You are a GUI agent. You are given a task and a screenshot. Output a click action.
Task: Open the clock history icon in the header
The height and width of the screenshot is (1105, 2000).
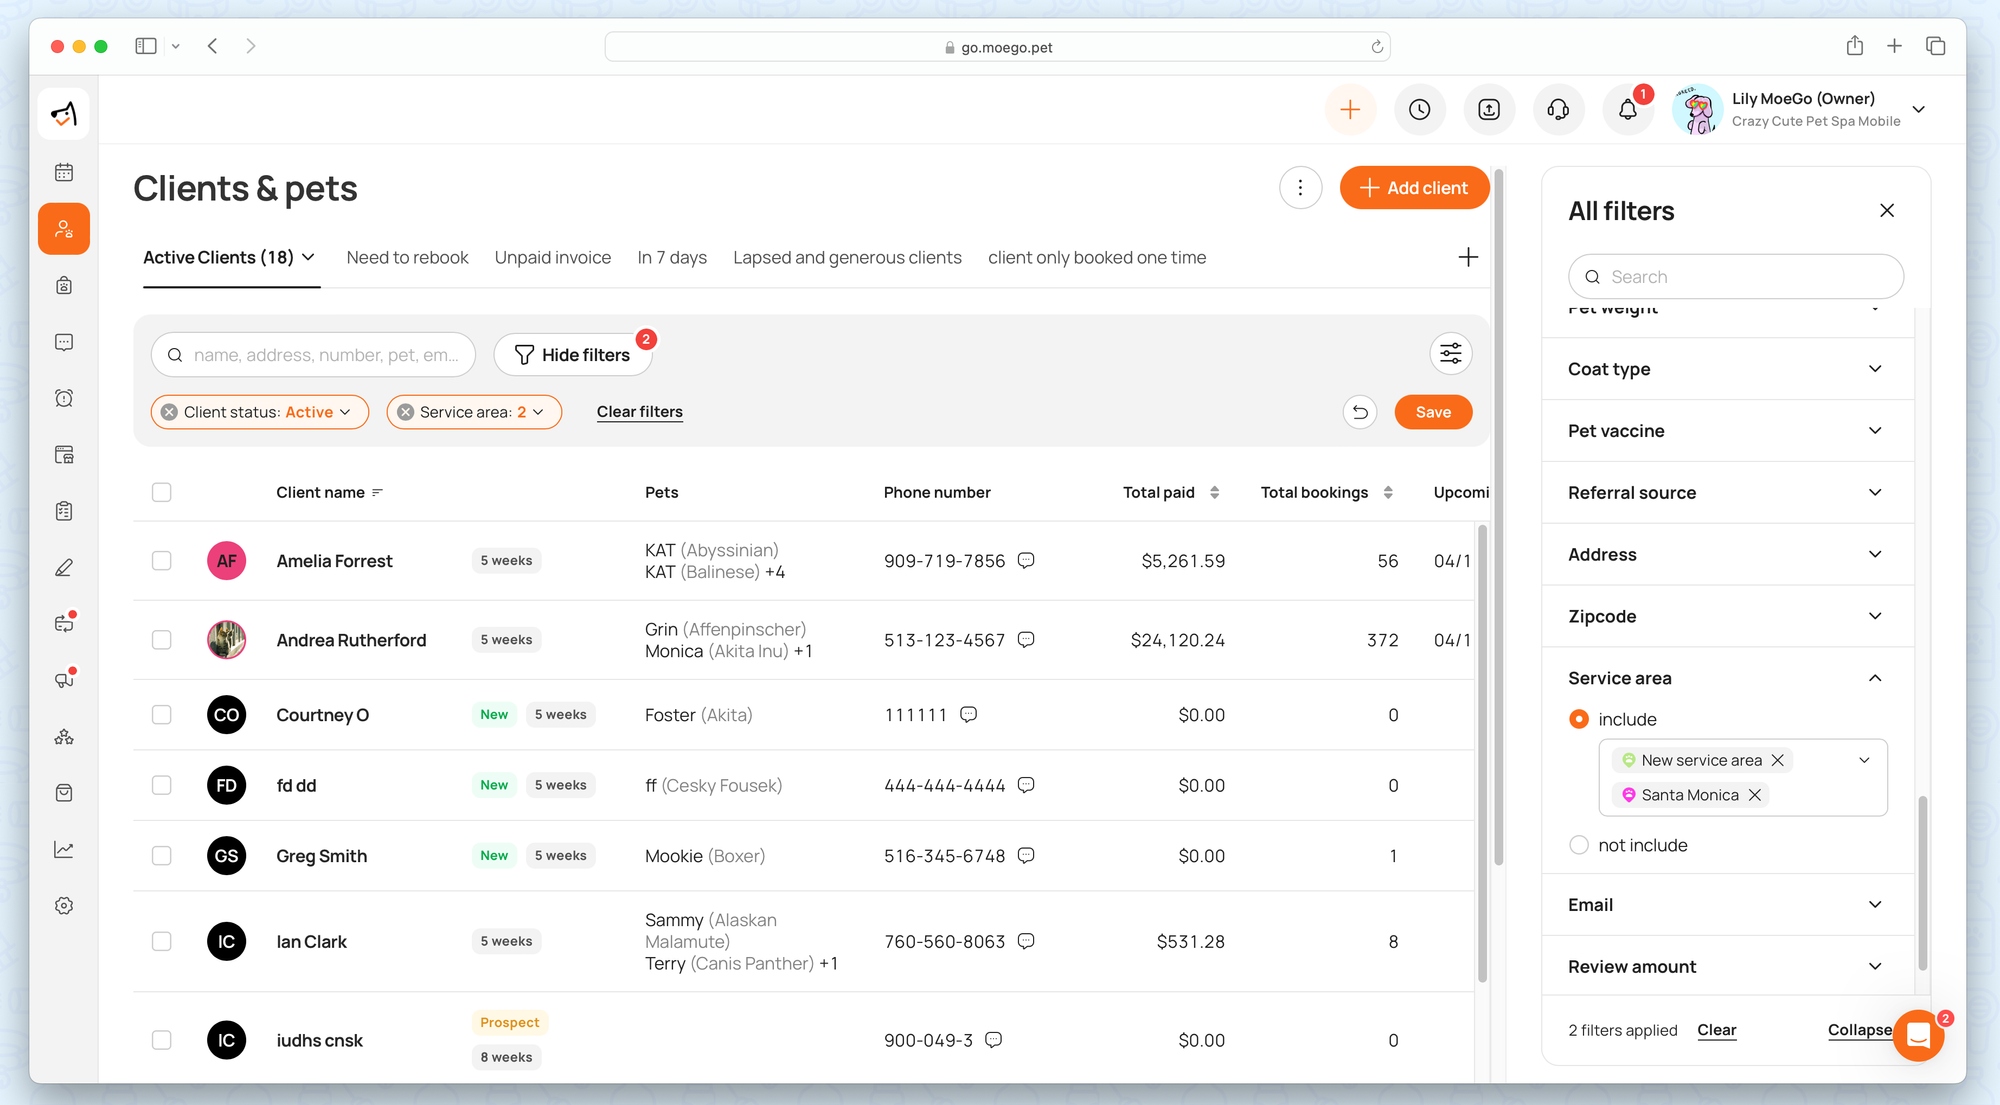click(1419, 110)
